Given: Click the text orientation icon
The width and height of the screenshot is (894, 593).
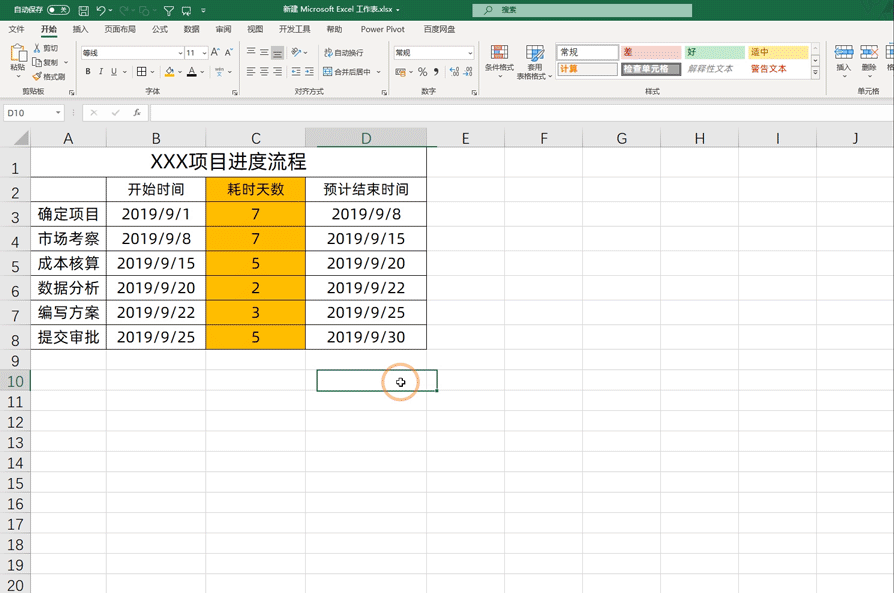Looking at the screenshot, I should tap(296, 52).
